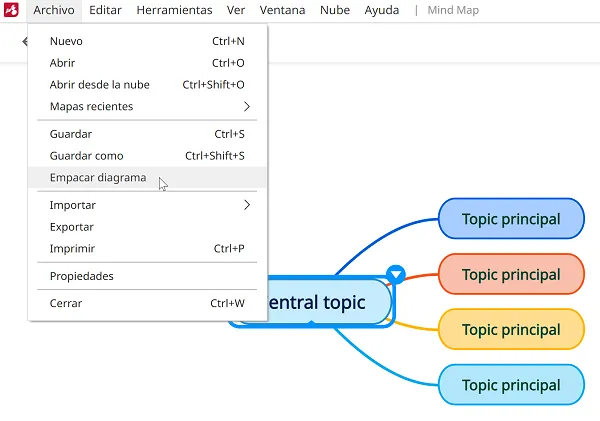The image size is (600, 421).
Task: Open the Nube menu
Action: click(x=335, y=10)
